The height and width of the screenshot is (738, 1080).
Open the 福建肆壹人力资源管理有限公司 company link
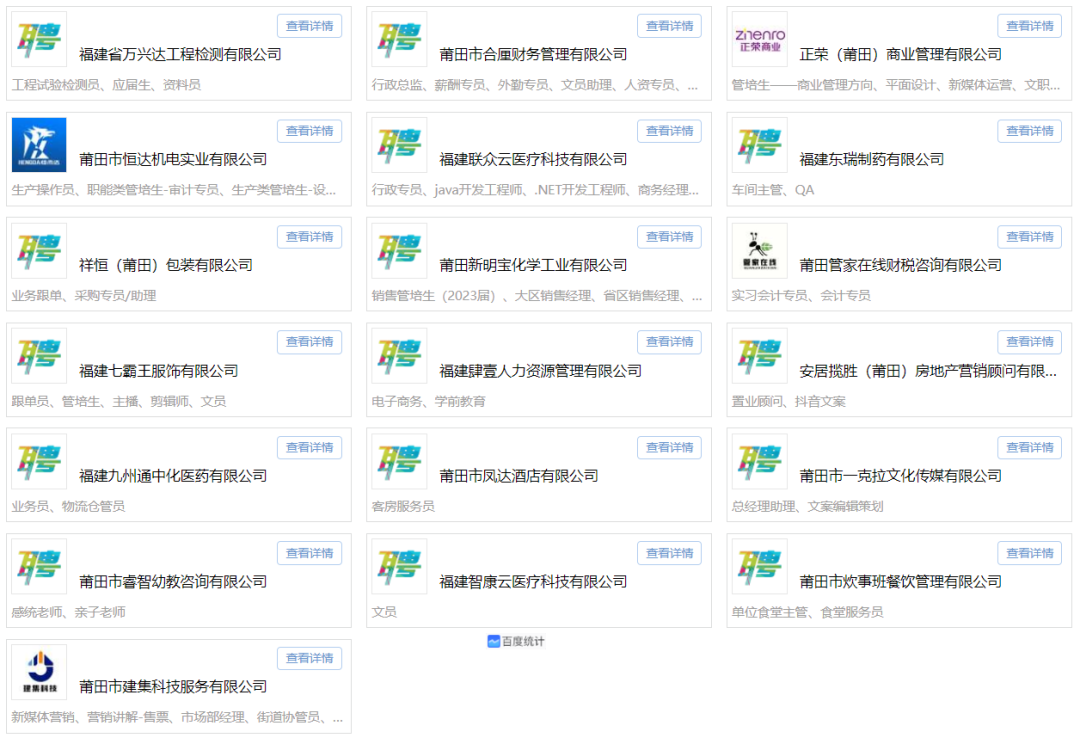(540, 371)
